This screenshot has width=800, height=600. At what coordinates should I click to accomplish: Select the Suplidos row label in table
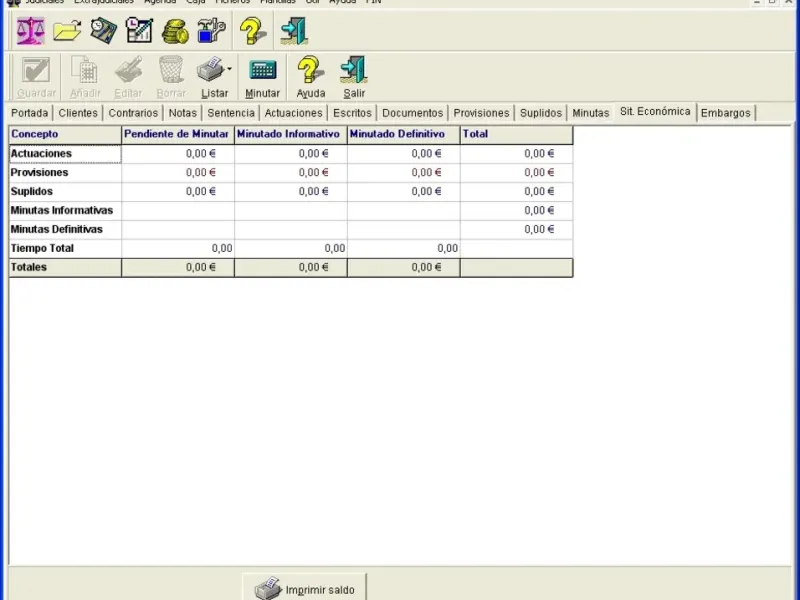click(65, 191)
